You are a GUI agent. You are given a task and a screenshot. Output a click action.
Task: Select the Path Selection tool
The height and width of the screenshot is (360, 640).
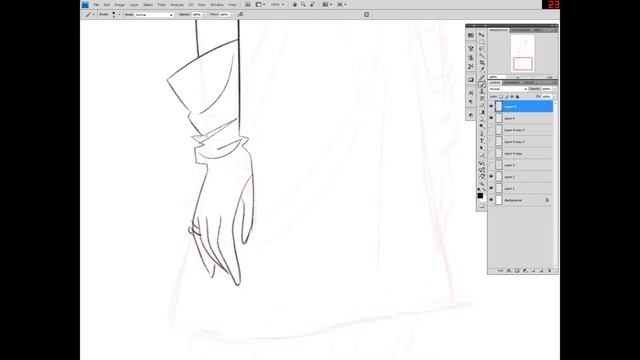point(482,148)
